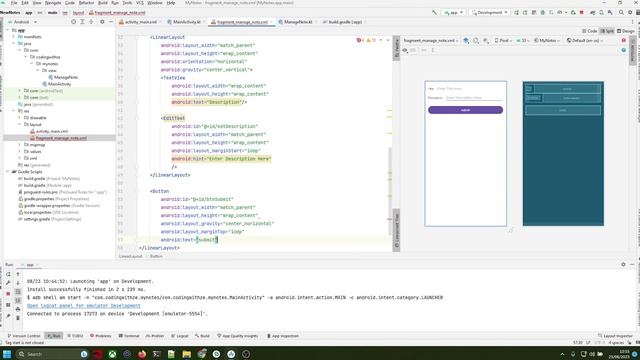Open Terminal tool window

click(x=129, y=336)
